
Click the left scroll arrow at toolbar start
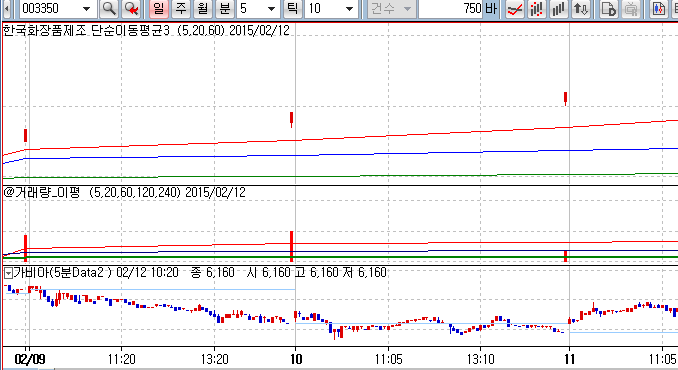(x=7, y=8)
